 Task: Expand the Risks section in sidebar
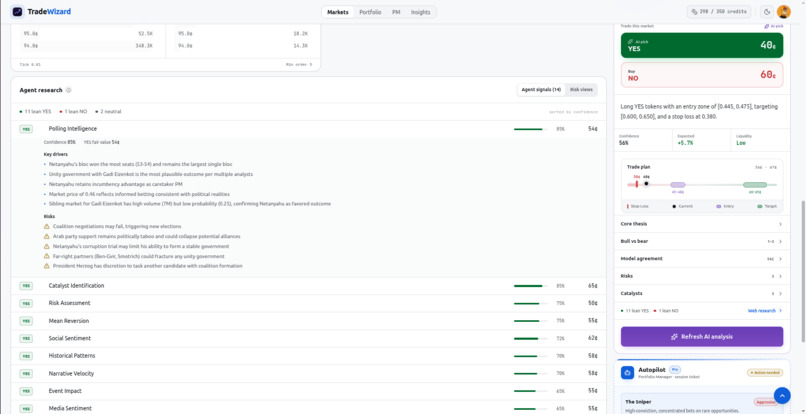point(702,276)
